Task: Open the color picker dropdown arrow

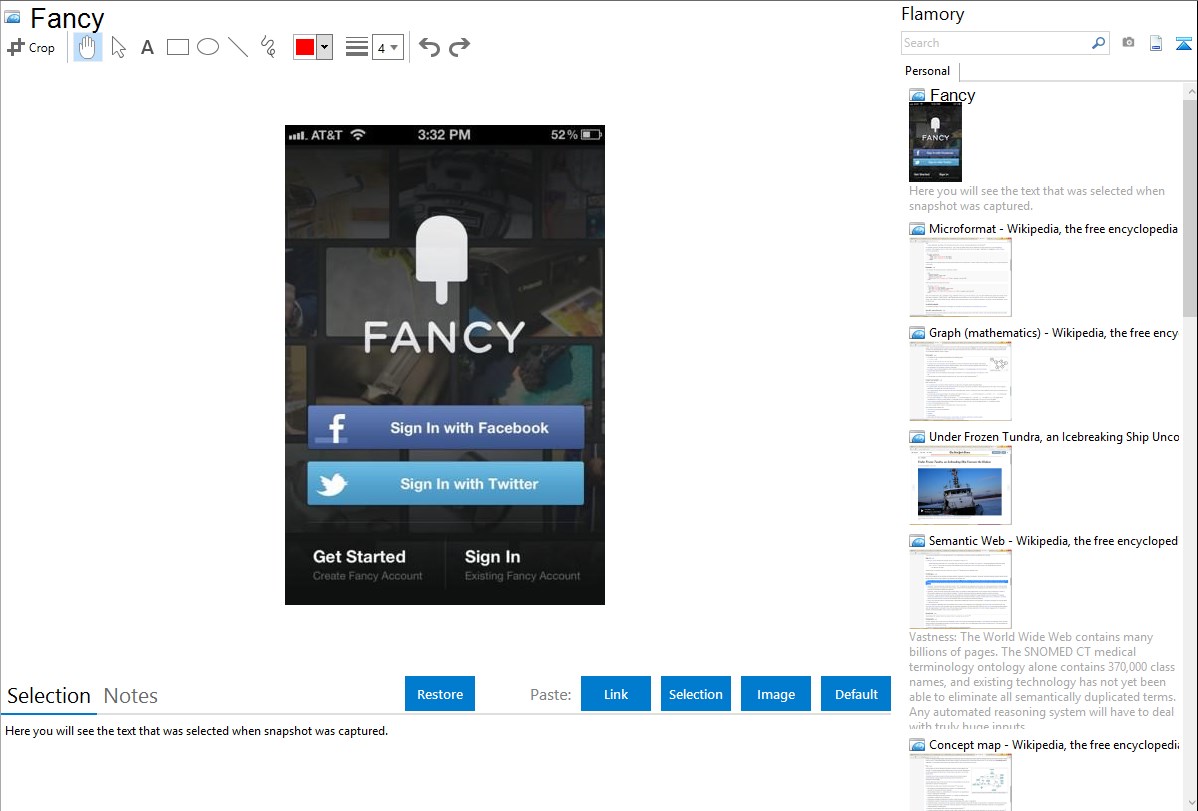Action: pos(325,47)
